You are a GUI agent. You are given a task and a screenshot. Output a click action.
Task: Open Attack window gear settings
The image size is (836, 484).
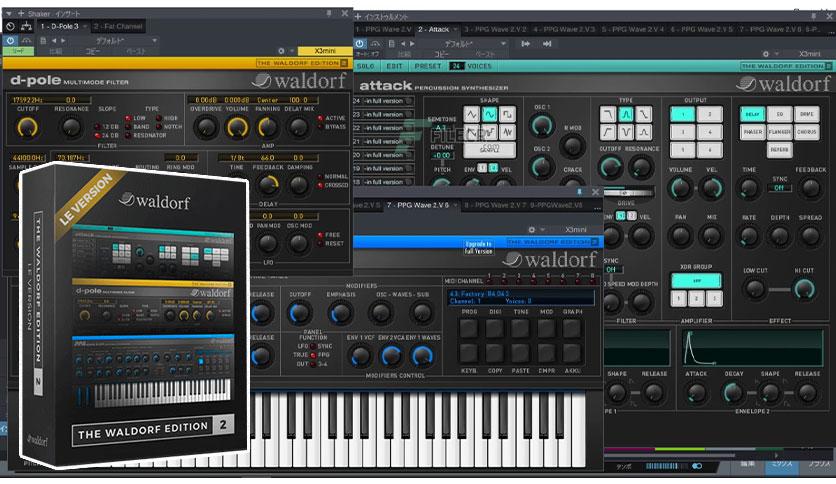[766, 54]
